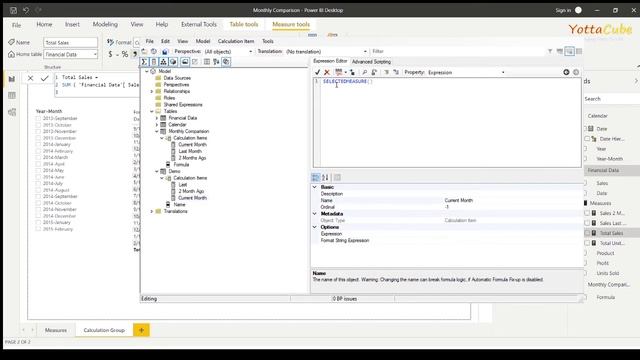Click the replace icon in Expression Editor toolbar
The width and height of the screenshot is (640, 360).
click(x=374, y=72)
